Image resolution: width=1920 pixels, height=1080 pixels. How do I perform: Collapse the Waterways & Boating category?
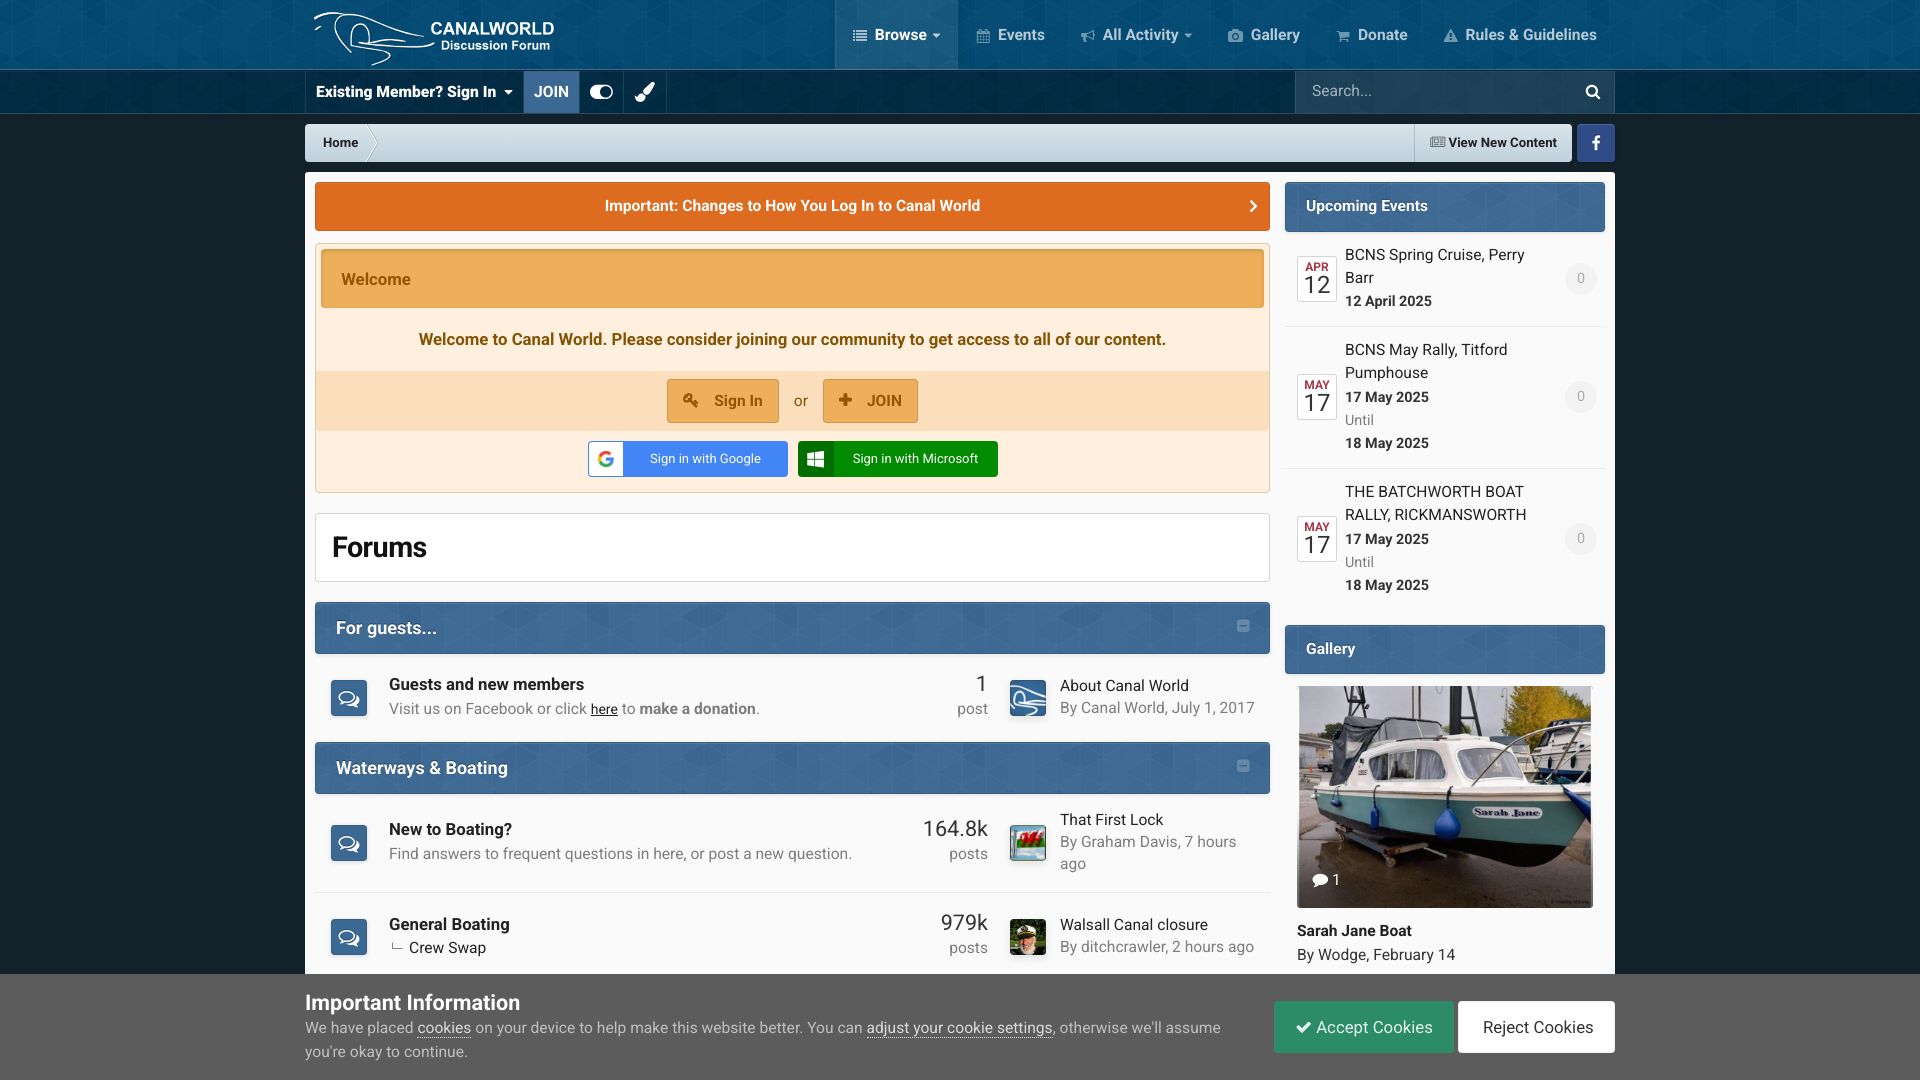[x=1243, y=767]
